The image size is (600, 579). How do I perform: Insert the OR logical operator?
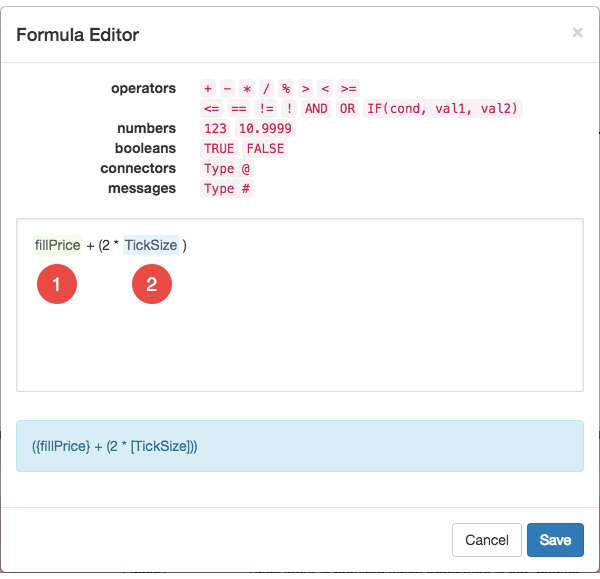(x=347, y=109)
